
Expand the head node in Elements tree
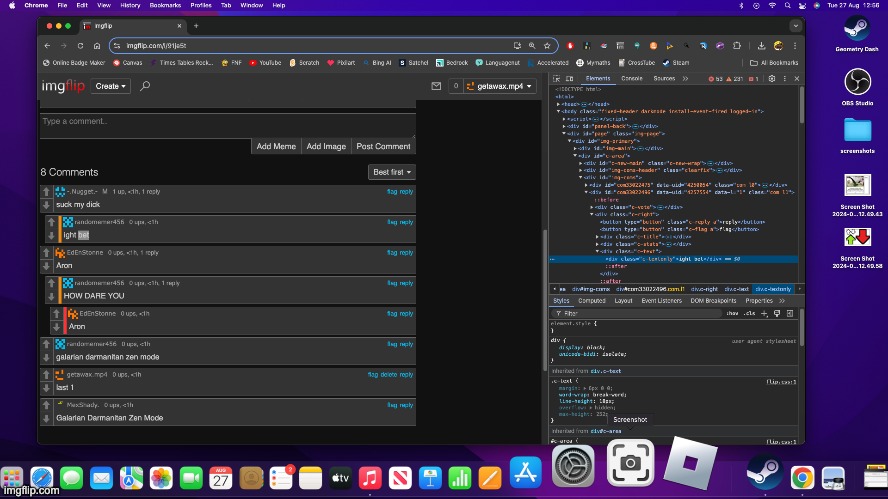[x=558, y=104]
